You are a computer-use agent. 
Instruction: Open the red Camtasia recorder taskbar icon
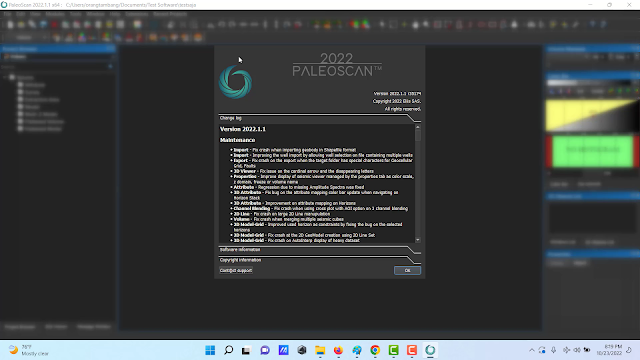point(412,350)
